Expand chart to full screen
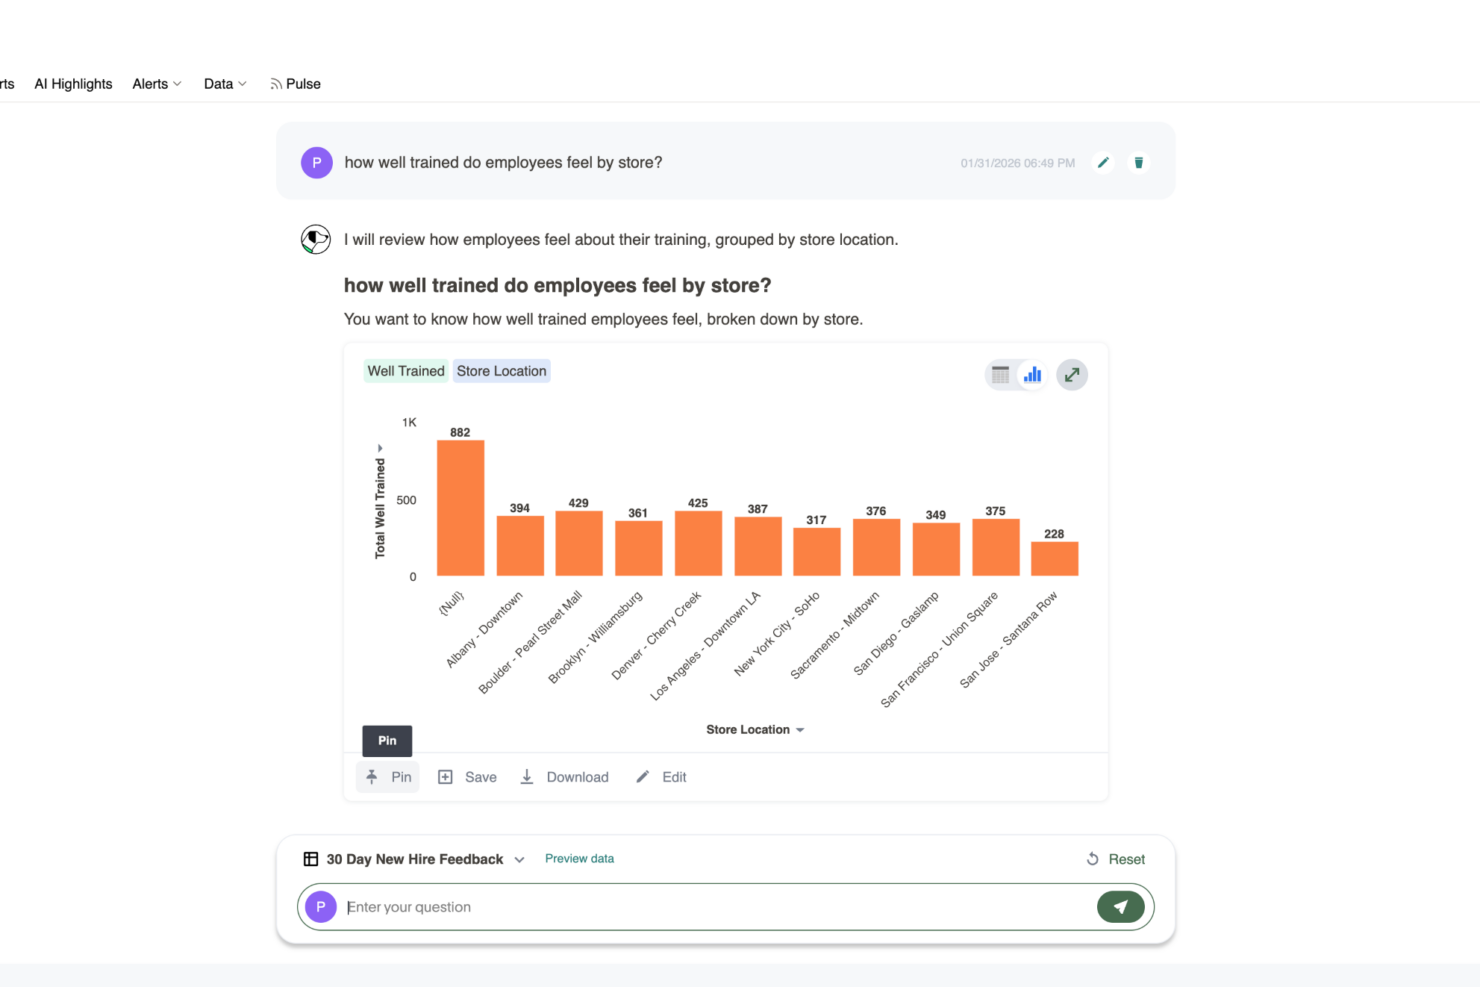 [1071, 375]
